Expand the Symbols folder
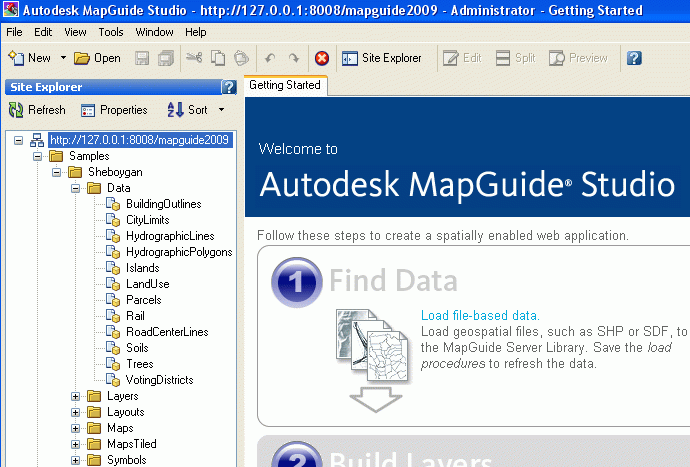The height and width of the screenshot is (467, 690). pyautogui.click(x=75, y=460)
